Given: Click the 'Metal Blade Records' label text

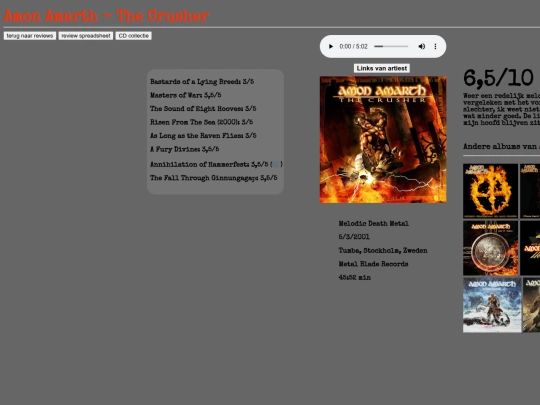Looking at the screenshot, I should [373, 264].
